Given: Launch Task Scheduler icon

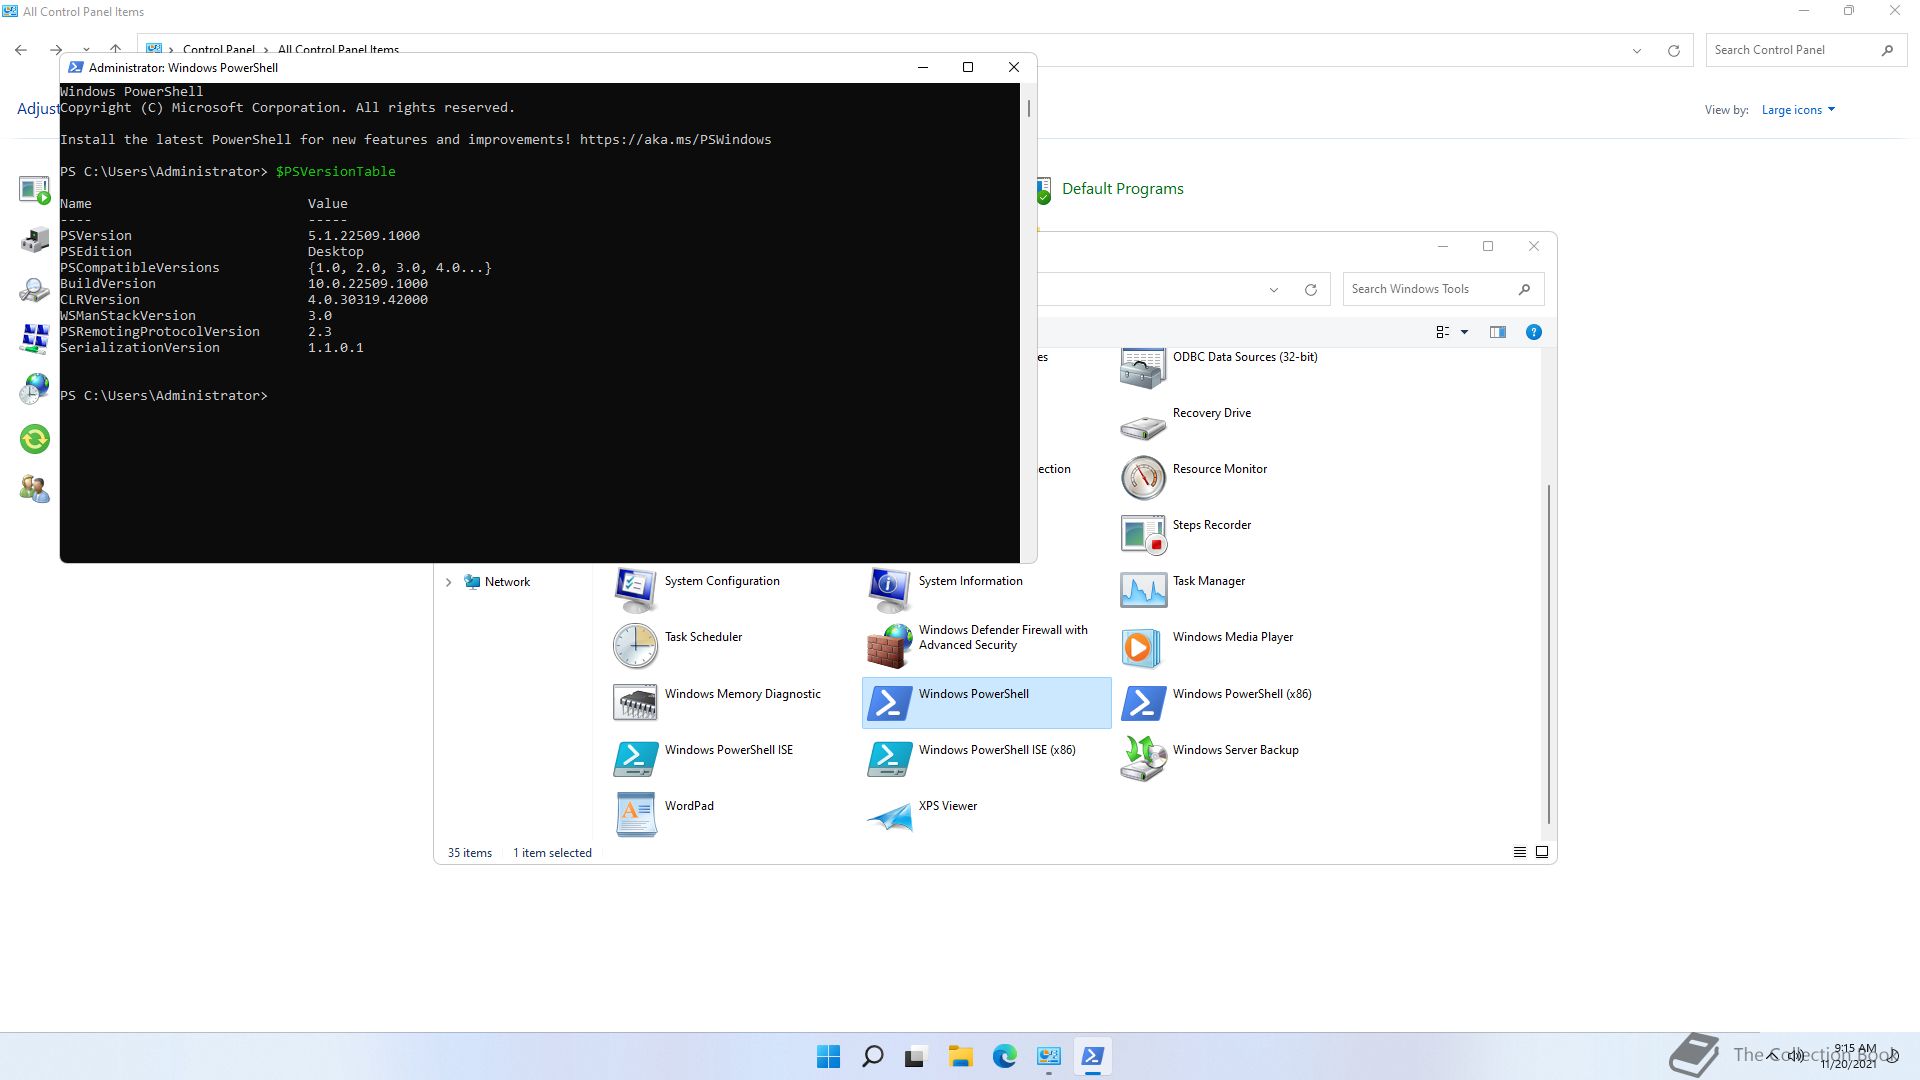Looking at the screenshot, I should point(635,647).
